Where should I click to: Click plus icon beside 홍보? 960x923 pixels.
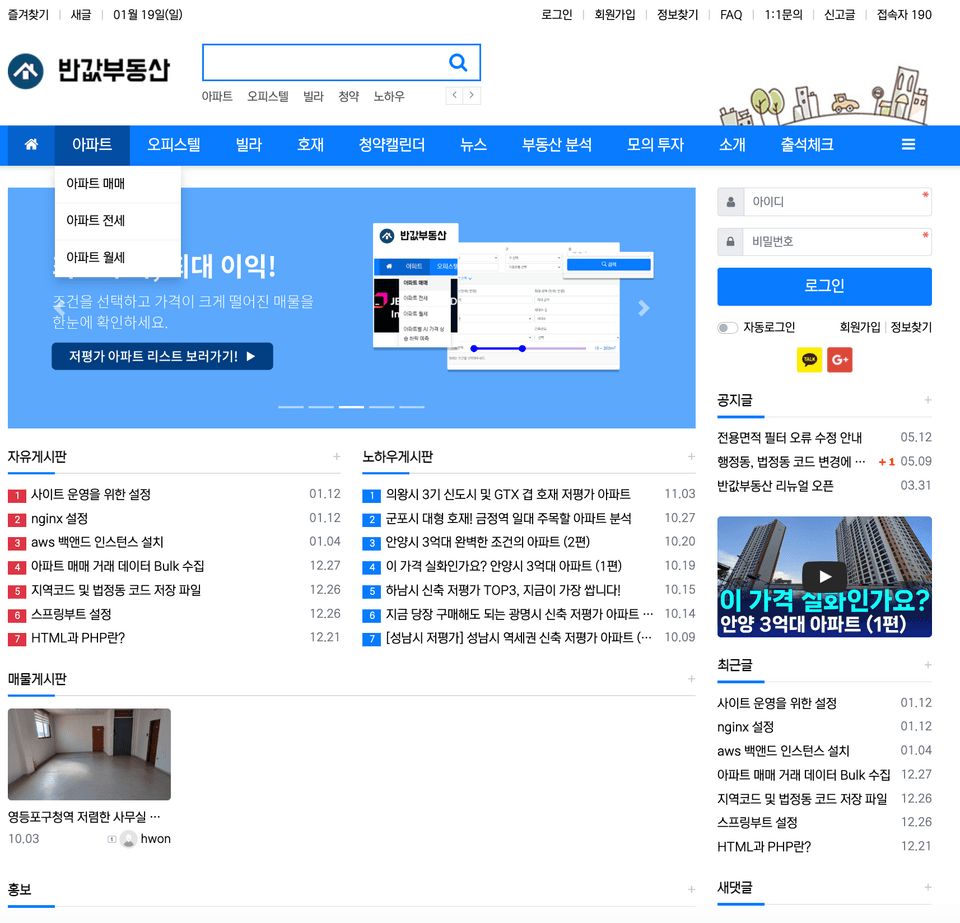tap(691, 889)
